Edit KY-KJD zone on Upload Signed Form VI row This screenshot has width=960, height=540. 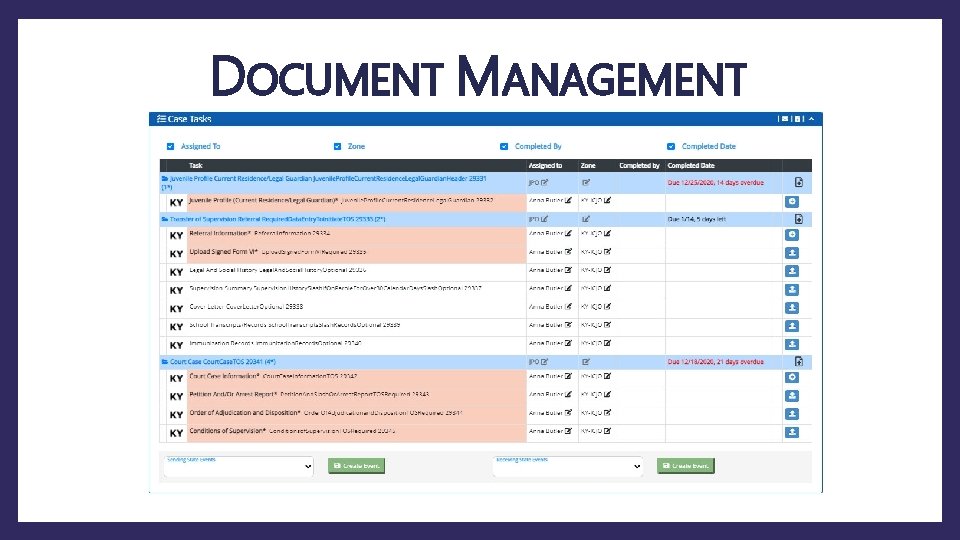[607, 252]
